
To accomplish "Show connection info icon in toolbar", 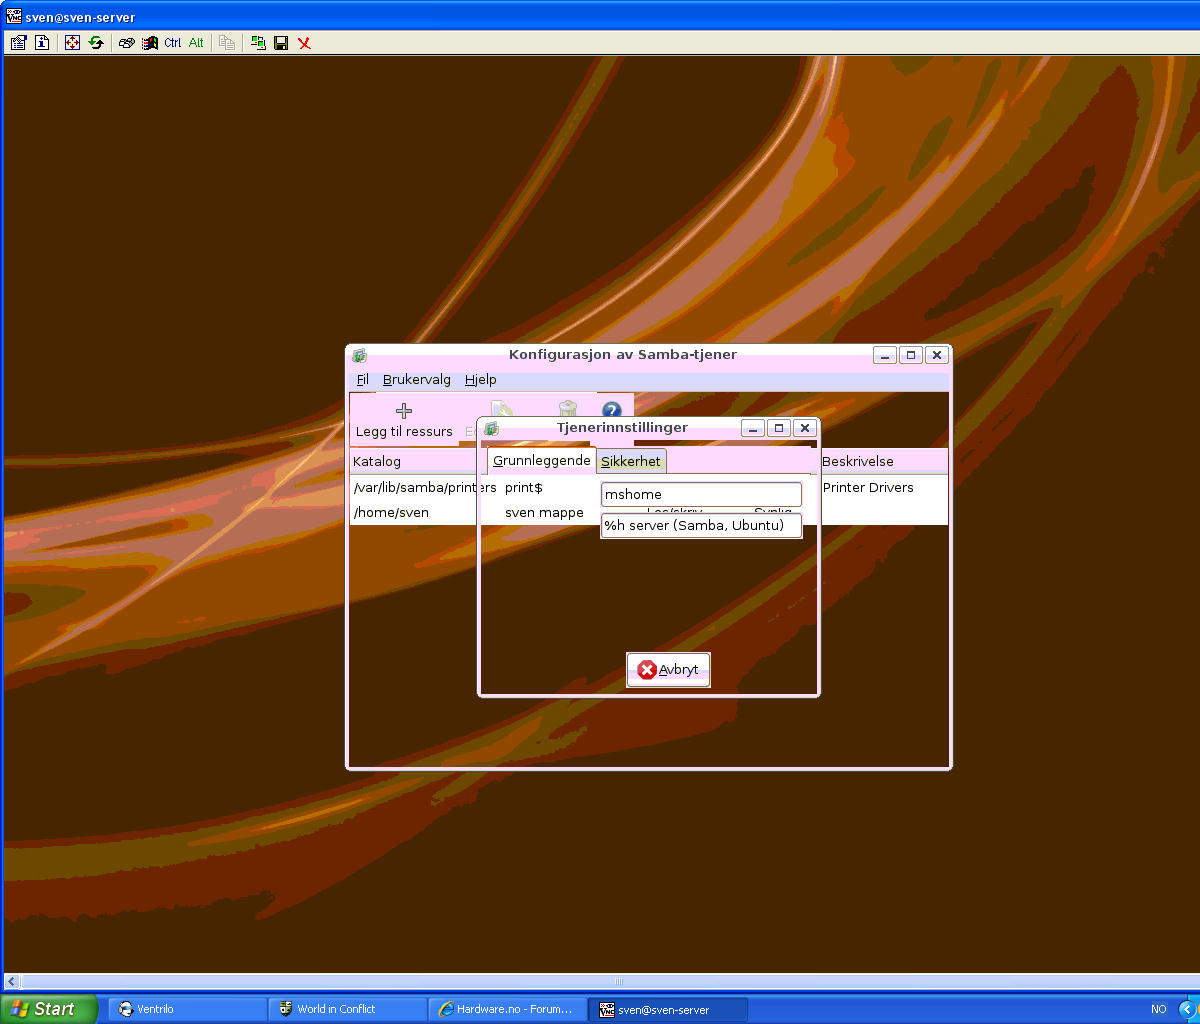I will [42, 43].
